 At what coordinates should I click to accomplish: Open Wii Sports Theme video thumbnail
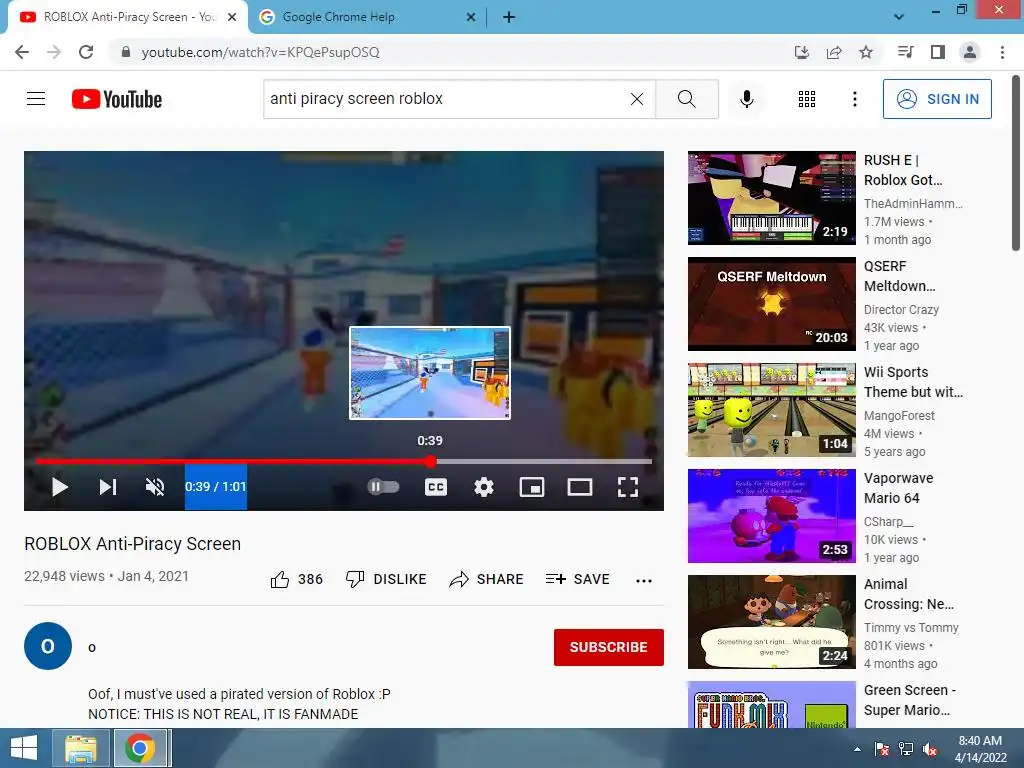point(771,409)
